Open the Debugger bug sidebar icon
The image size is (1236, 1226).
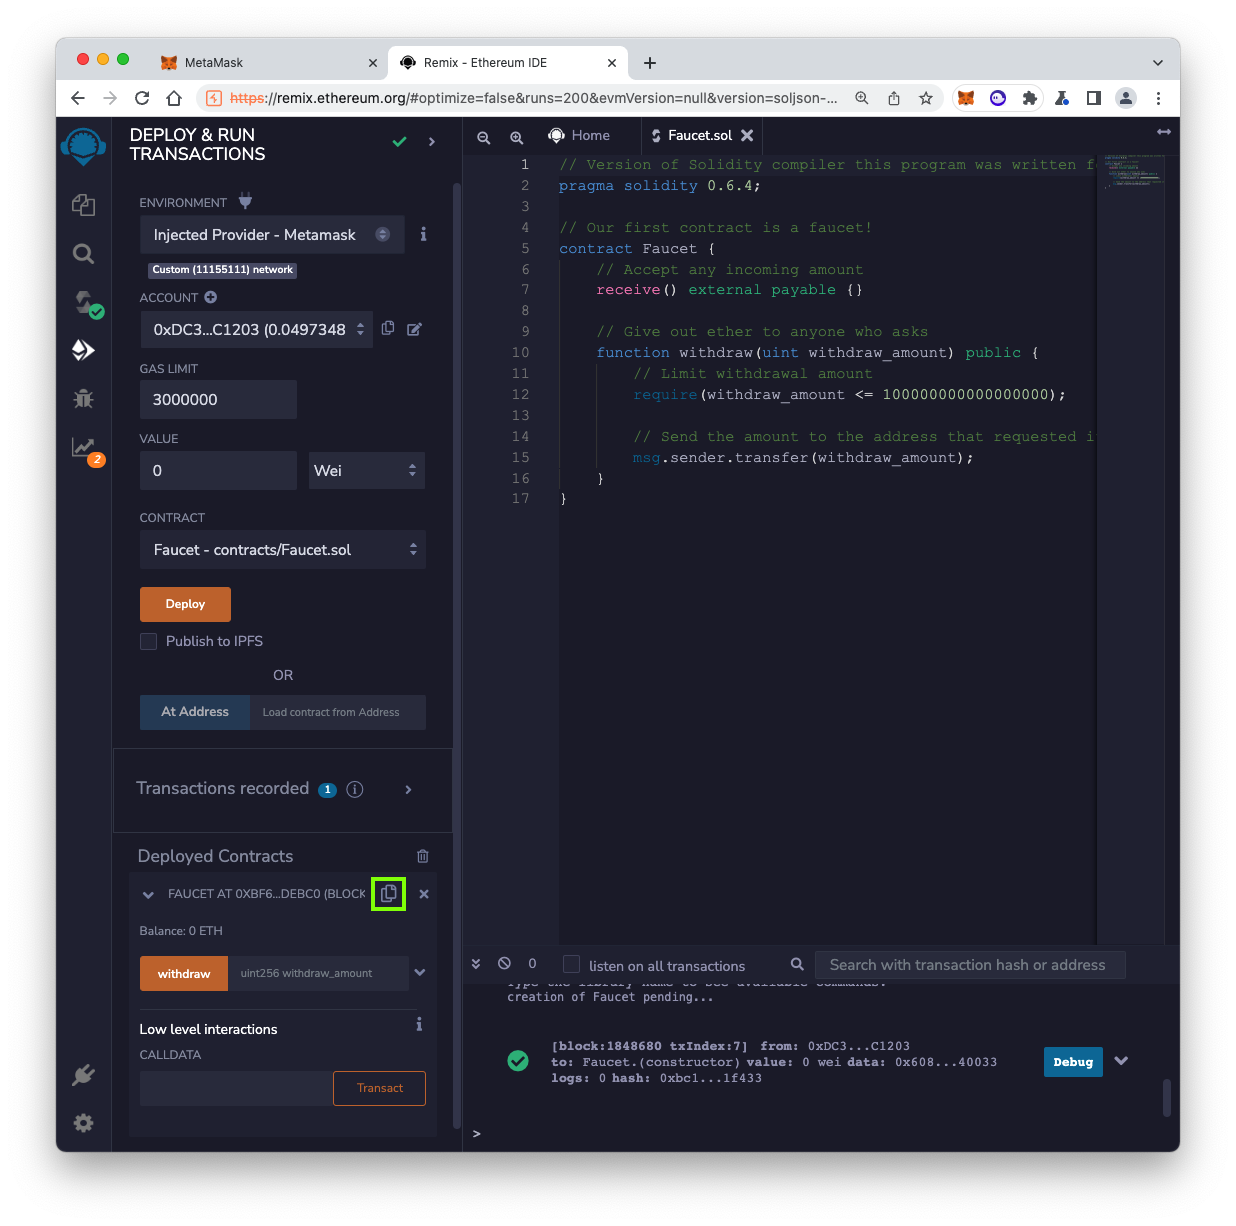(83, 399)
